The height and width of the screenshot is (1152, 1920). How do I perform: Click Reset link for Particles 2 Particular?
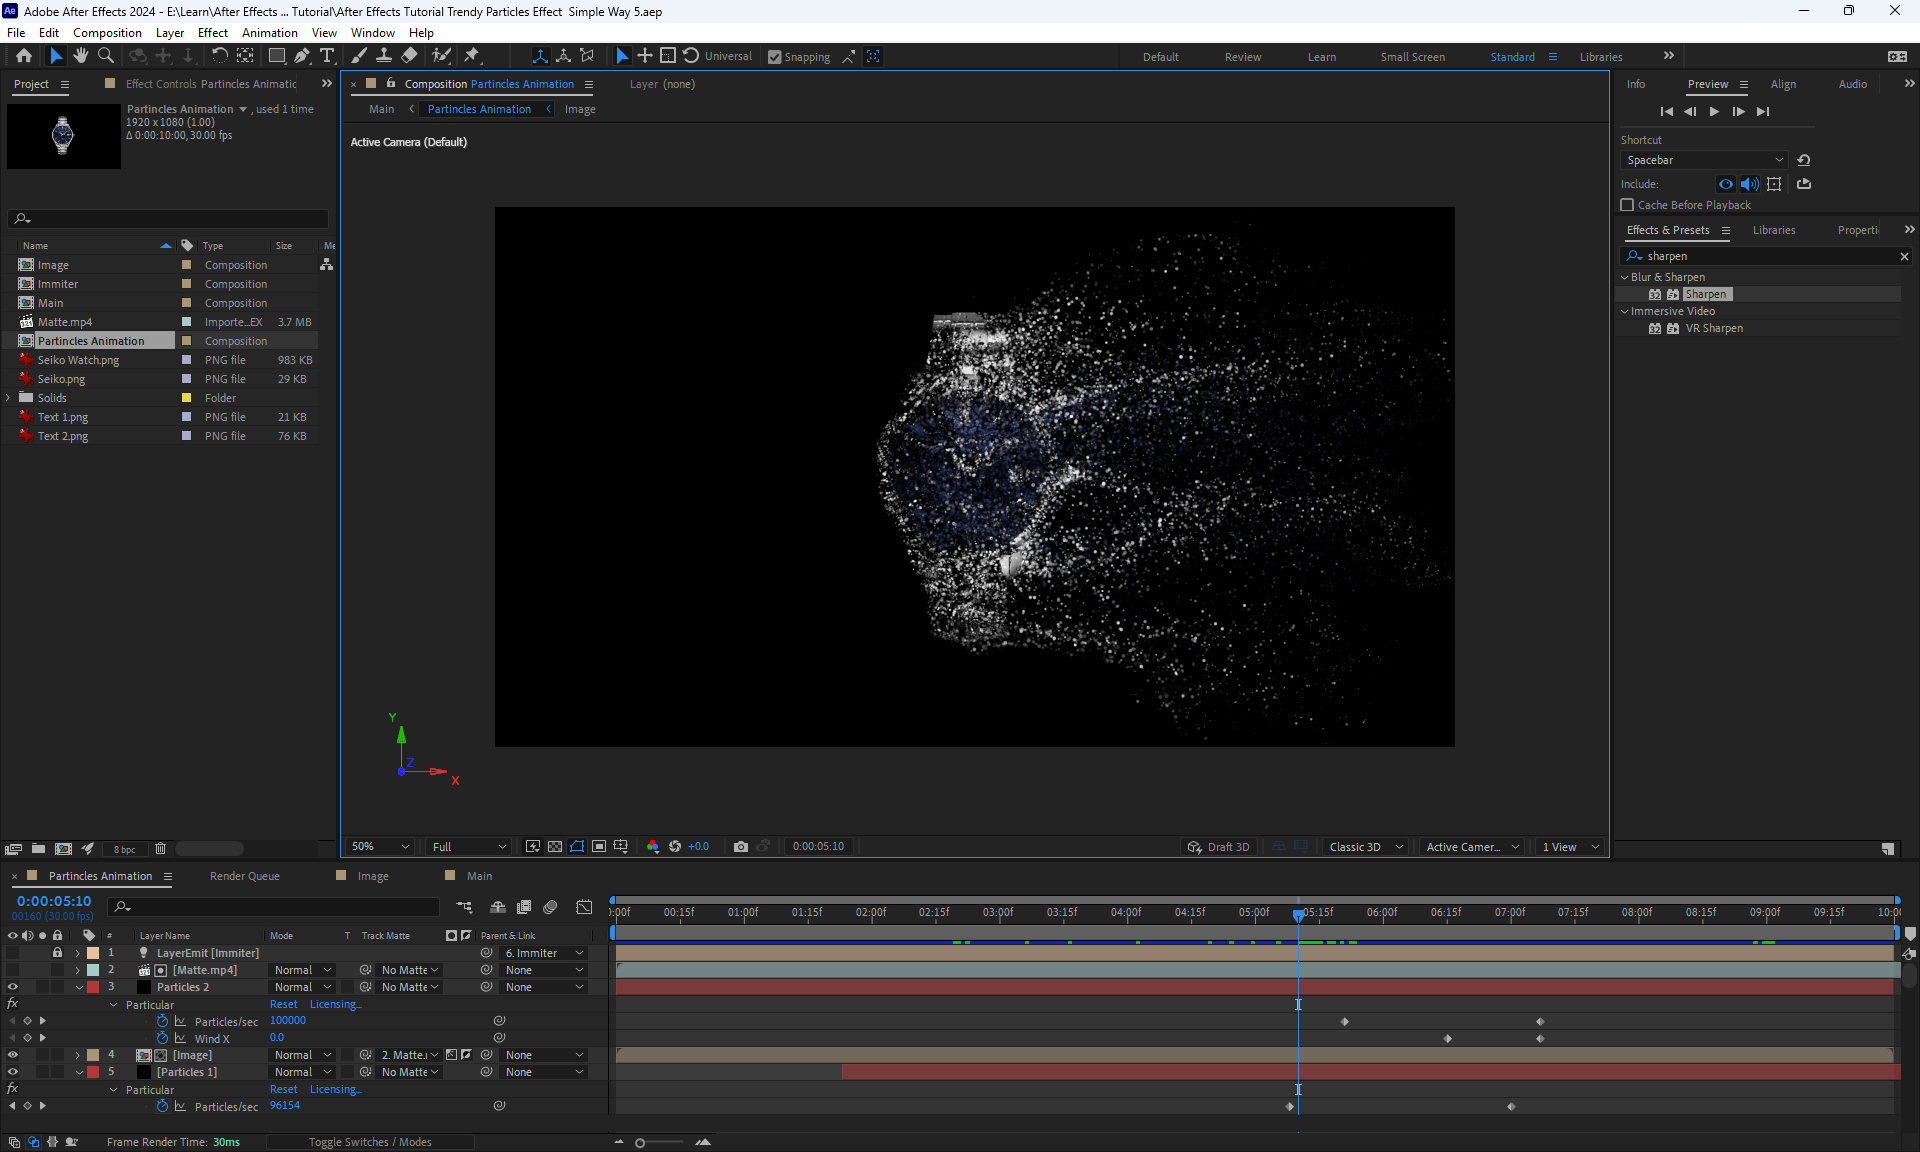[x=283, y=1004]
